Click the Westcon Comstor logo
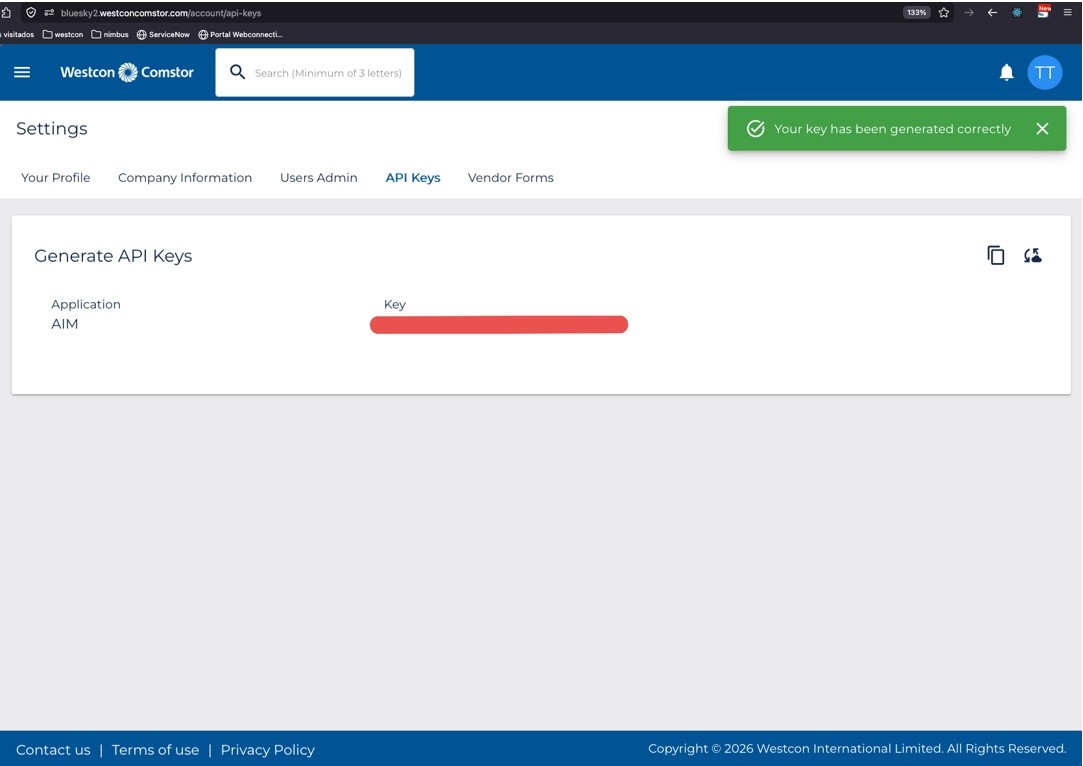This screenshot has height=766, width=1083. 127,72
